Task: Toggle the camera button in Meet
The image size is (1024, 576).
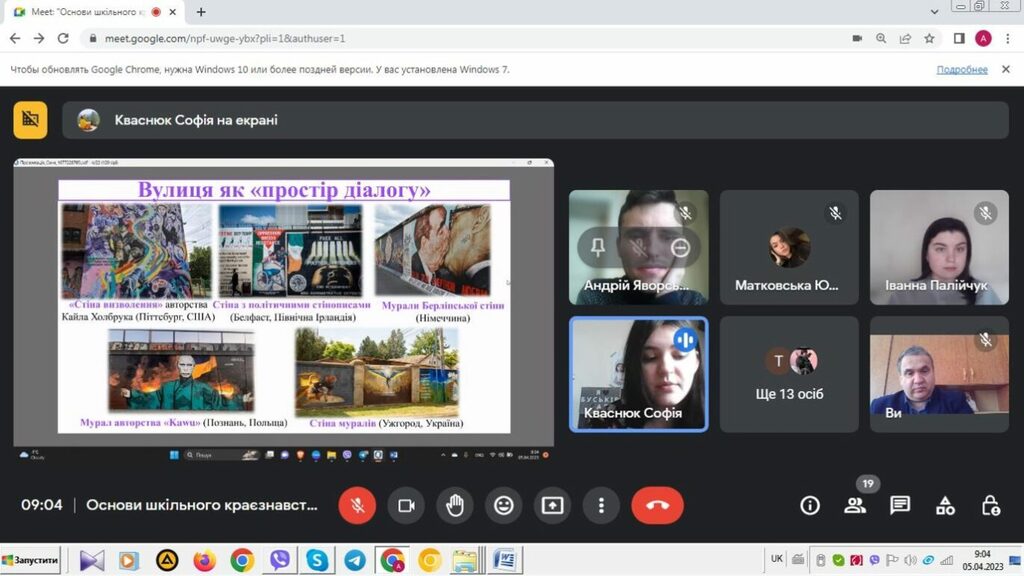Action: tap(406, 505)
